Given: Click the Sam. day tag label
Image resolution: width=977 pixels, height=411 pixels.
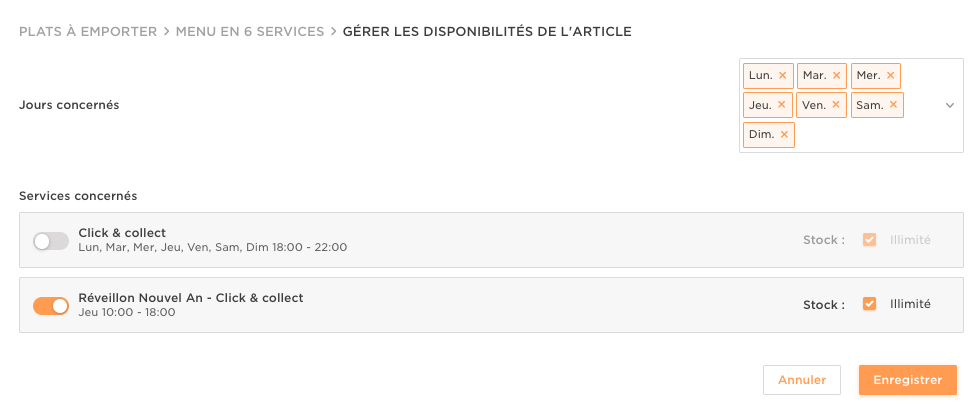Looking at the screenshot, I should pos(869,105).
